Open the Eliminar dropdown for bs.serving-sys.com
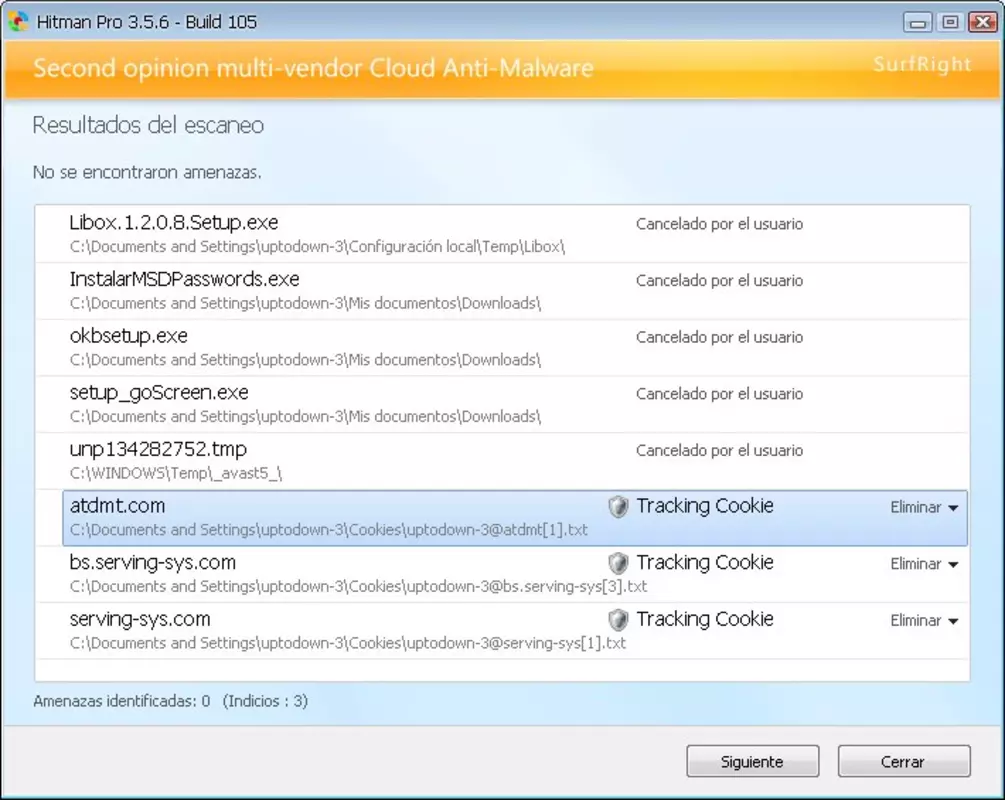 coord(924,563)
